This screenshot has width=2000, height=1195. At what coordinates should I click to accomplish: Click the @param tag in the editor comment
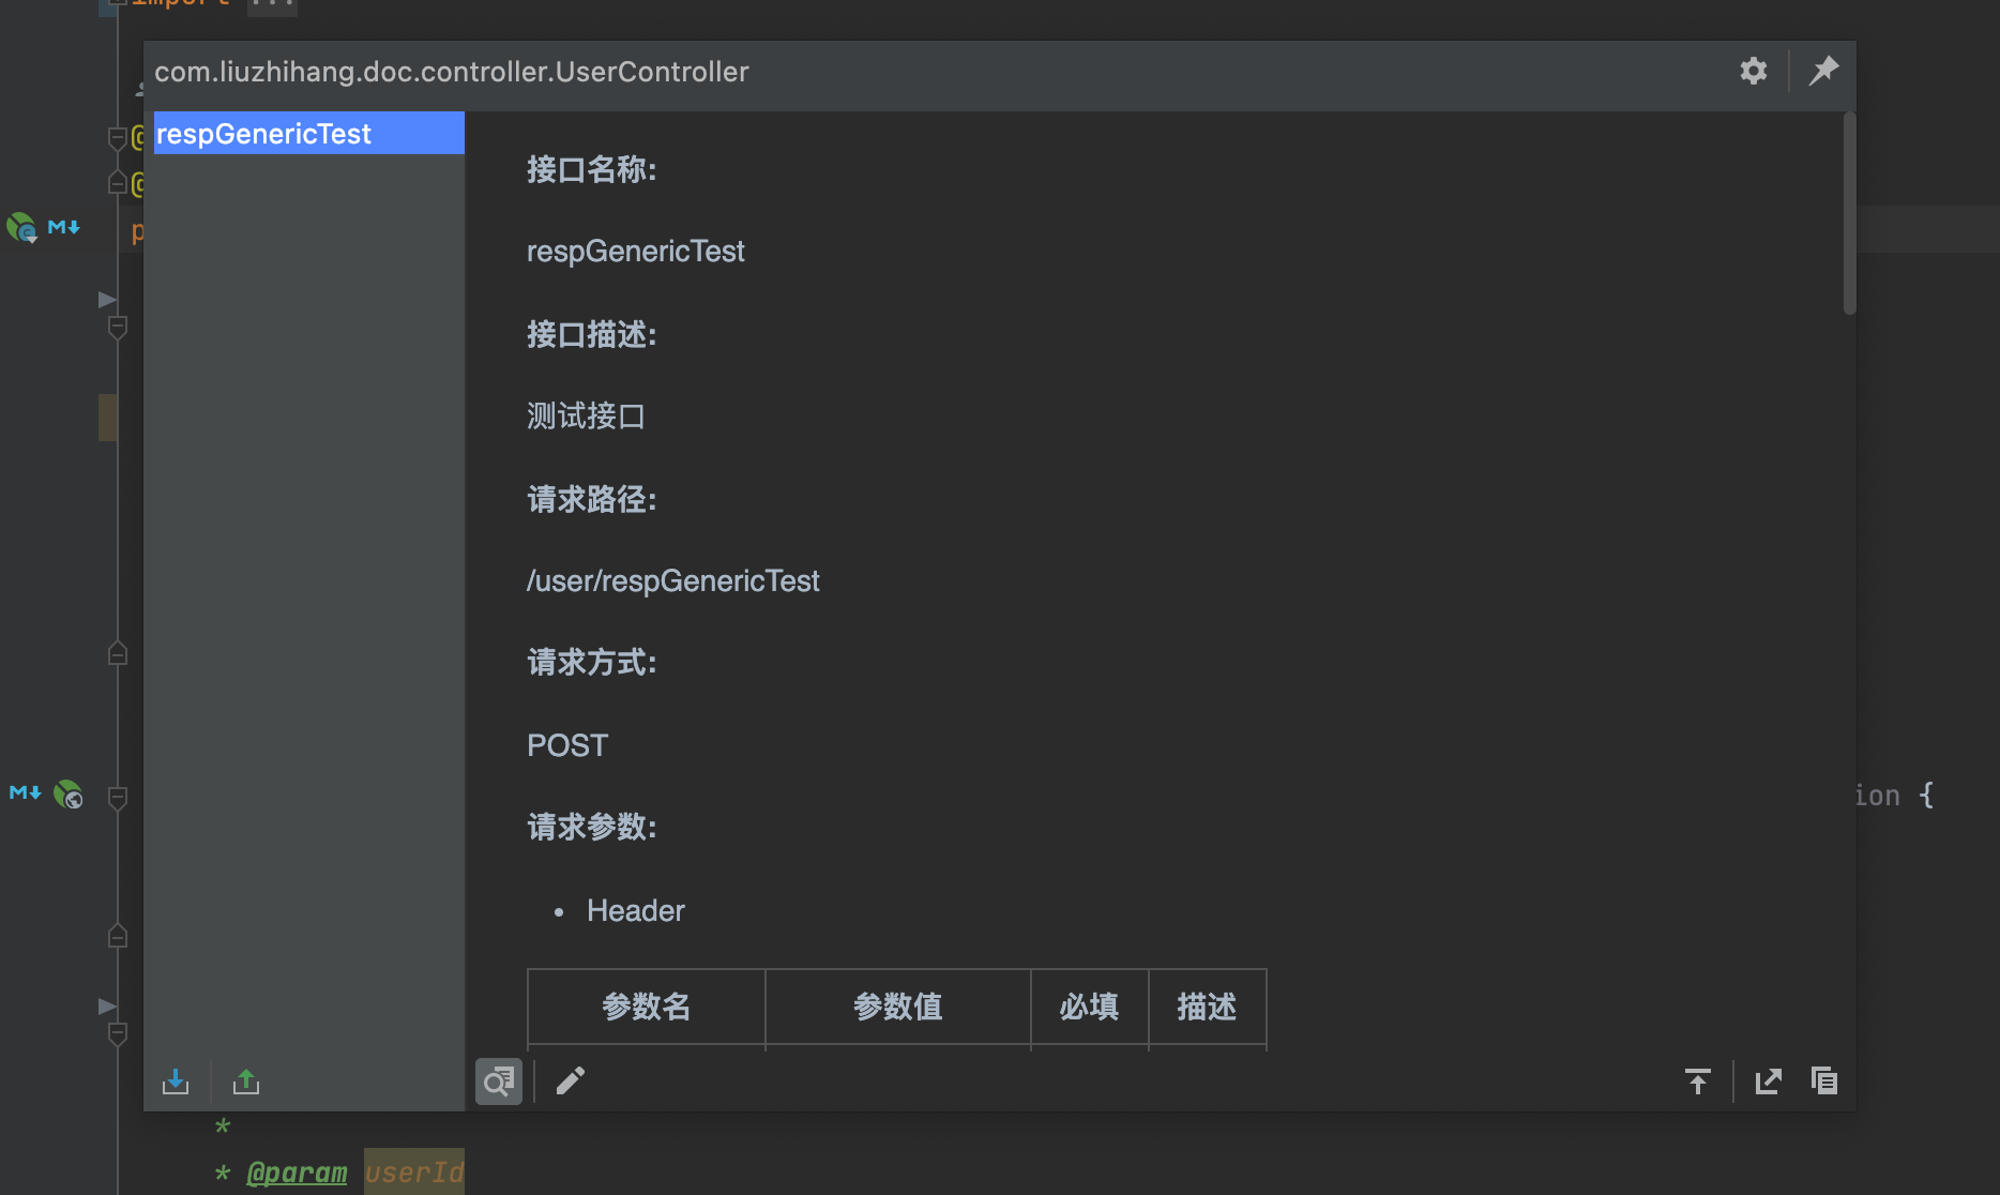[x=297, y=1172]
